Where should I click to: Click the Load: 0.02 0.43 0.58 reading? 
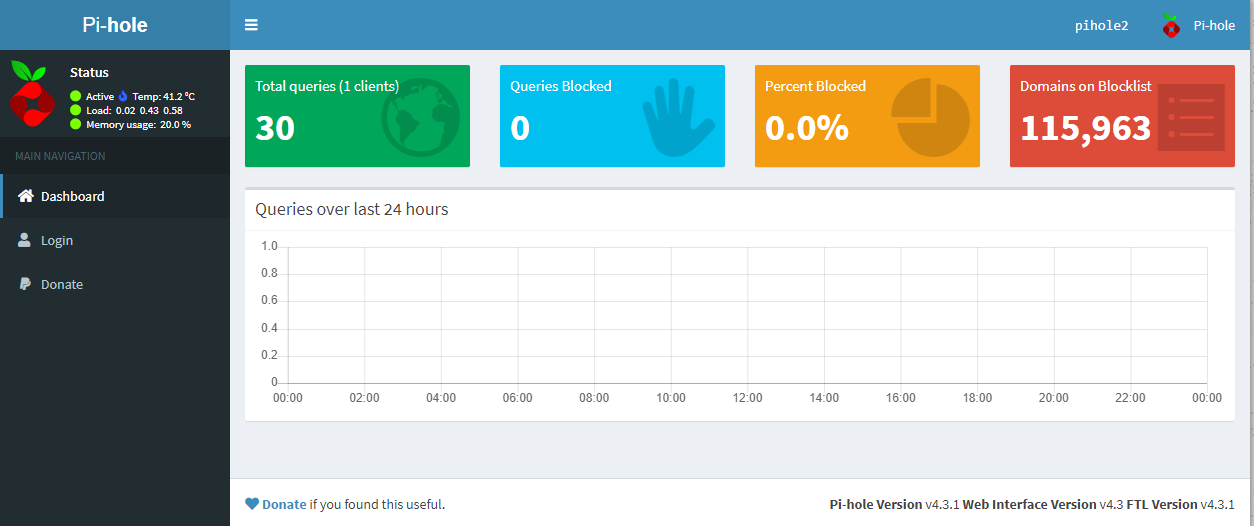coord(134,110)
